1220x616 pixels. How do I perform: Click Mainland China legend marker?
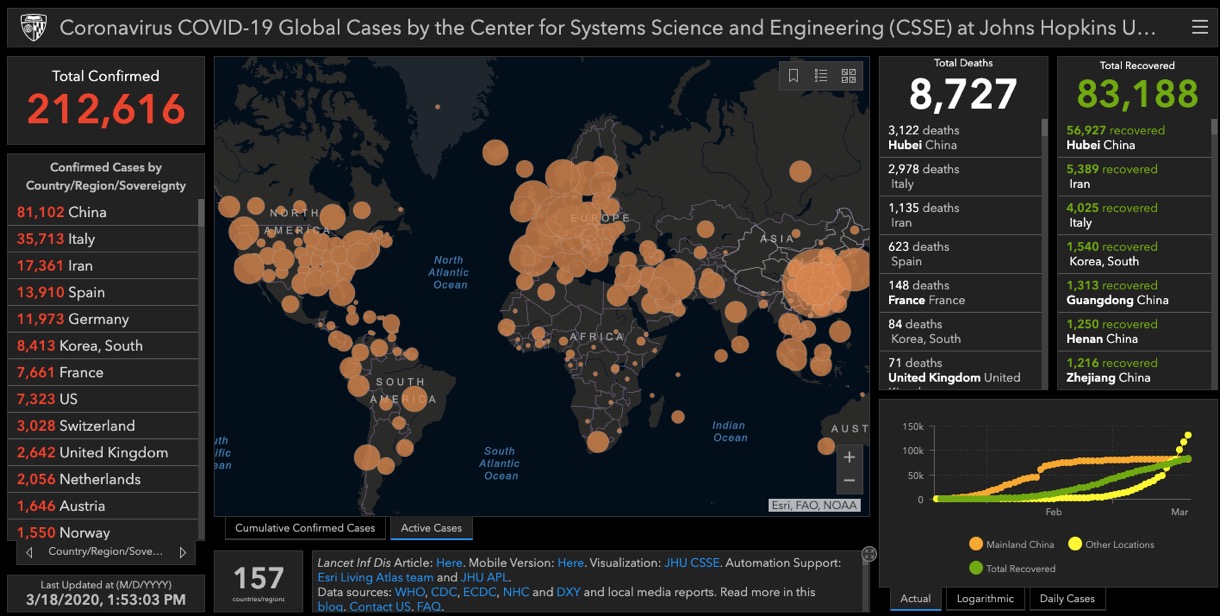click(x=976, y=544)
